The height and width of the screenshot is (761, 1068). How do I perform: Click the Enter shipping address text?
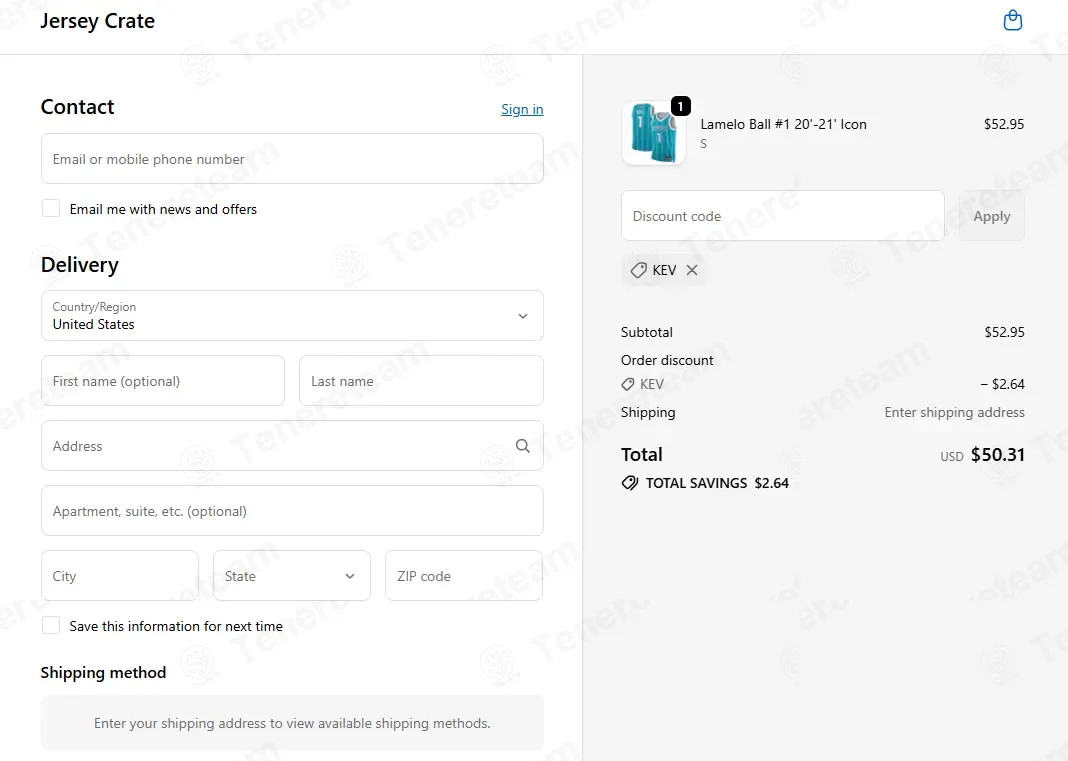pyautogui.click(x=954, y=412)
